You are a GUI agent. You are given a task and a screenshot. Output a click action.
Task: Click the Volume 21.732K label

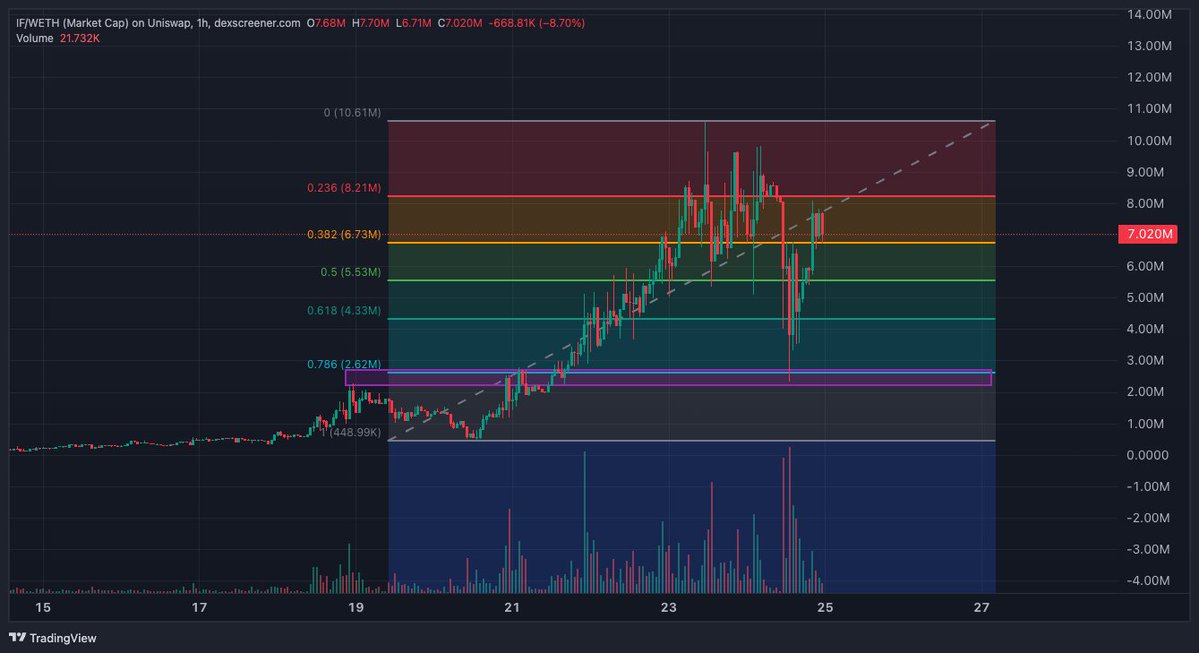(58, 38)
